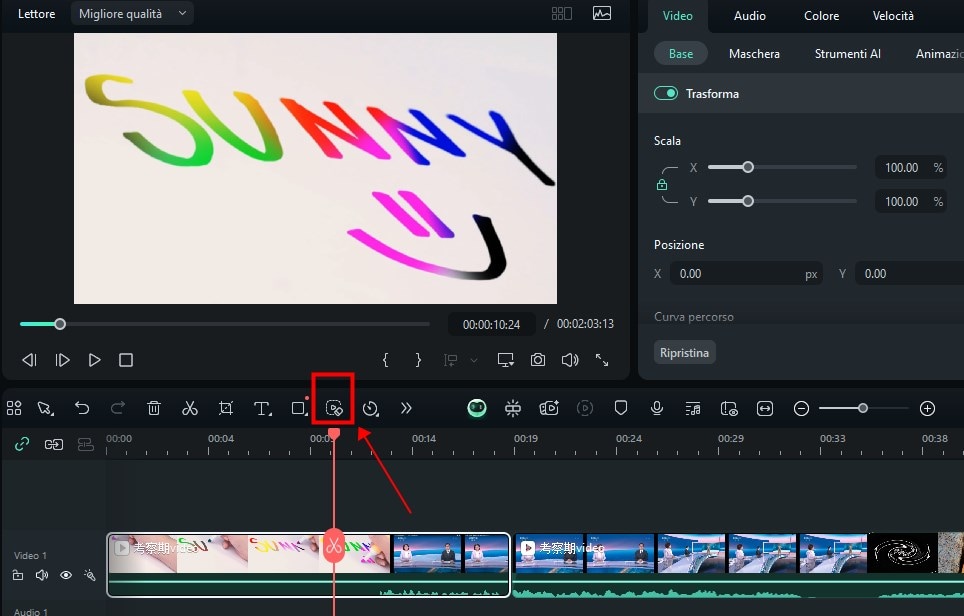
Task: Click the sparkle bar icon beside the robot
Action: pyautogui.click(x=513, y=408)
